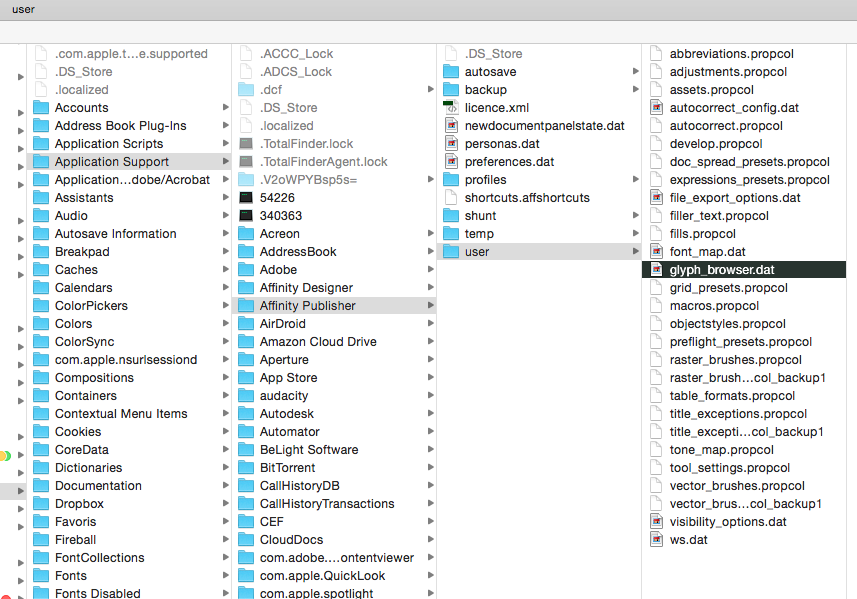This screenshot has width=857, height=599.
Task: Click the visibility_options.dat file icon
Action: 656,521
